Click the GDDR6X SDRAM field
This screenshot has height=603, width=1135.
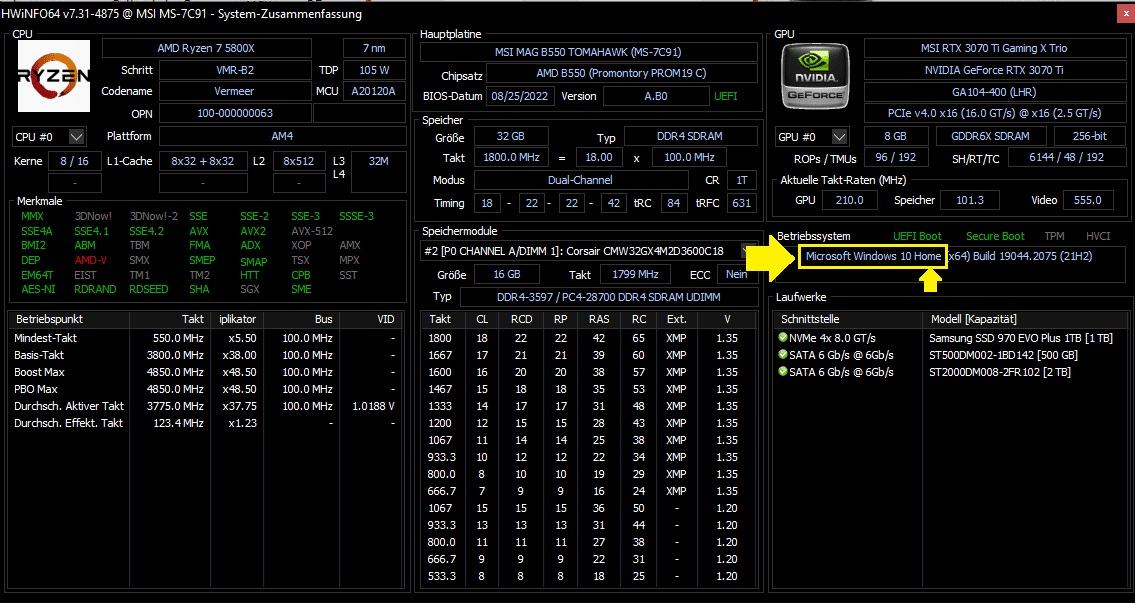click(992, 136)
